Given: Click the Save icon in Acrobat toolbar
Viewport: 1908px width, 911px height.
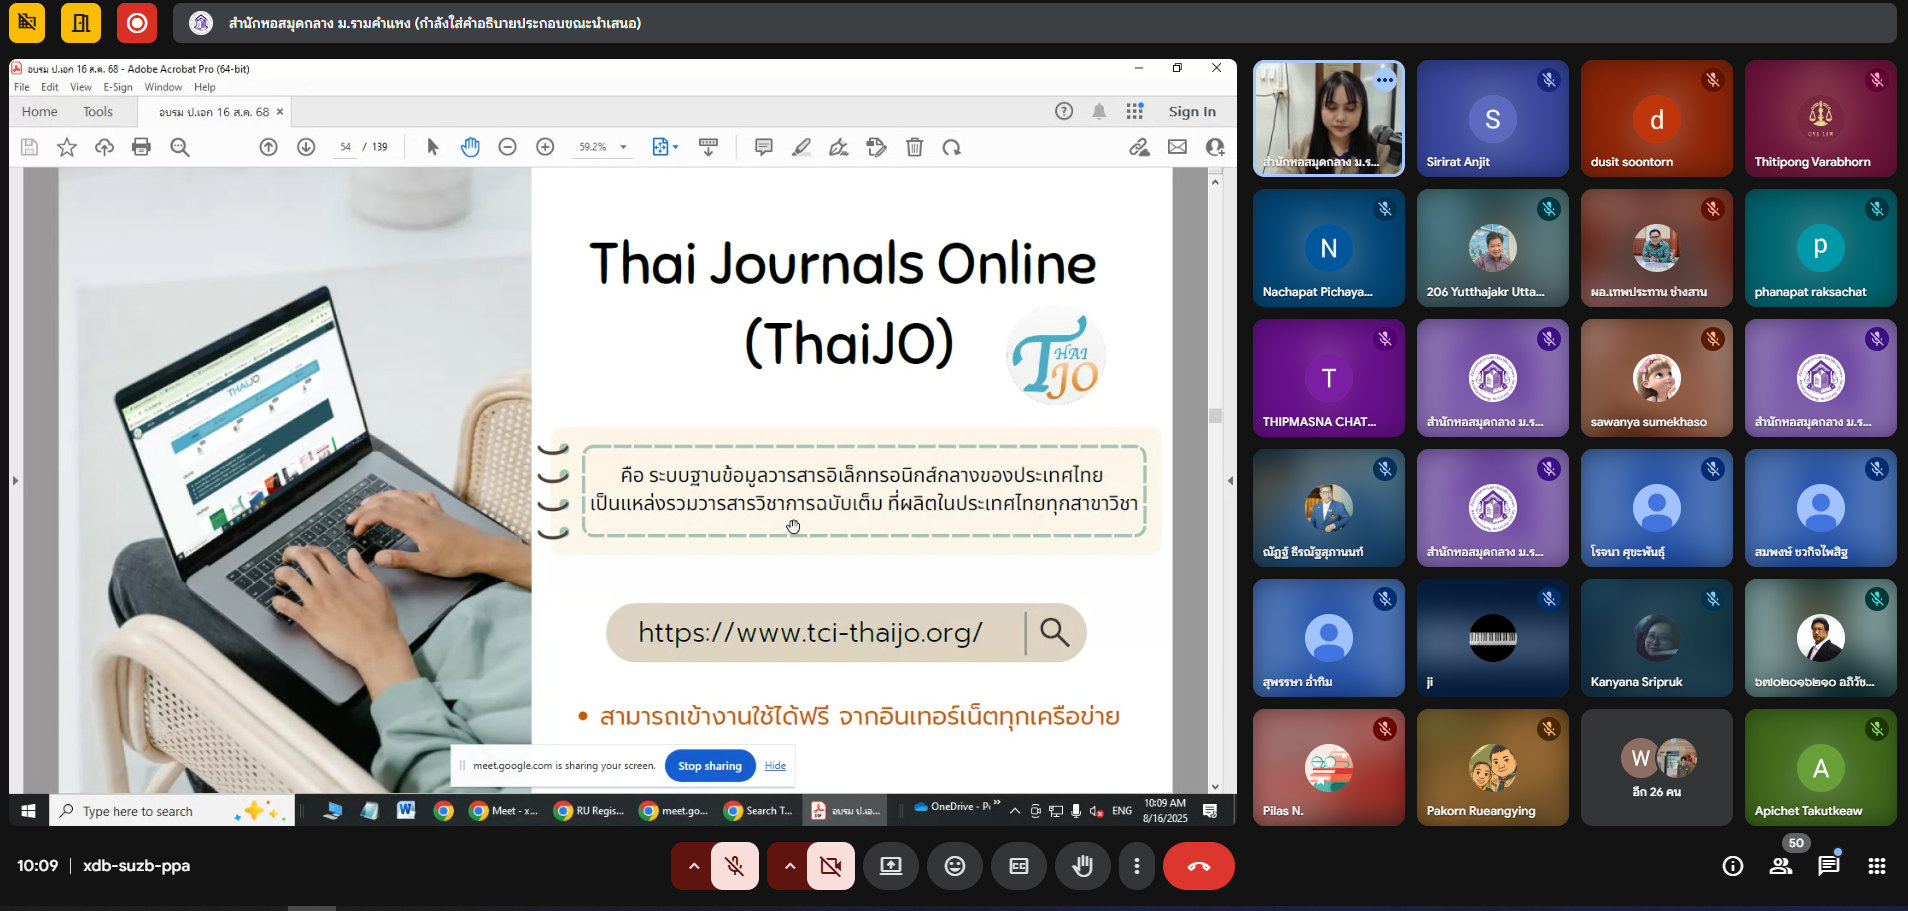Looking at the screenshot, I should [x=29, y=147].
